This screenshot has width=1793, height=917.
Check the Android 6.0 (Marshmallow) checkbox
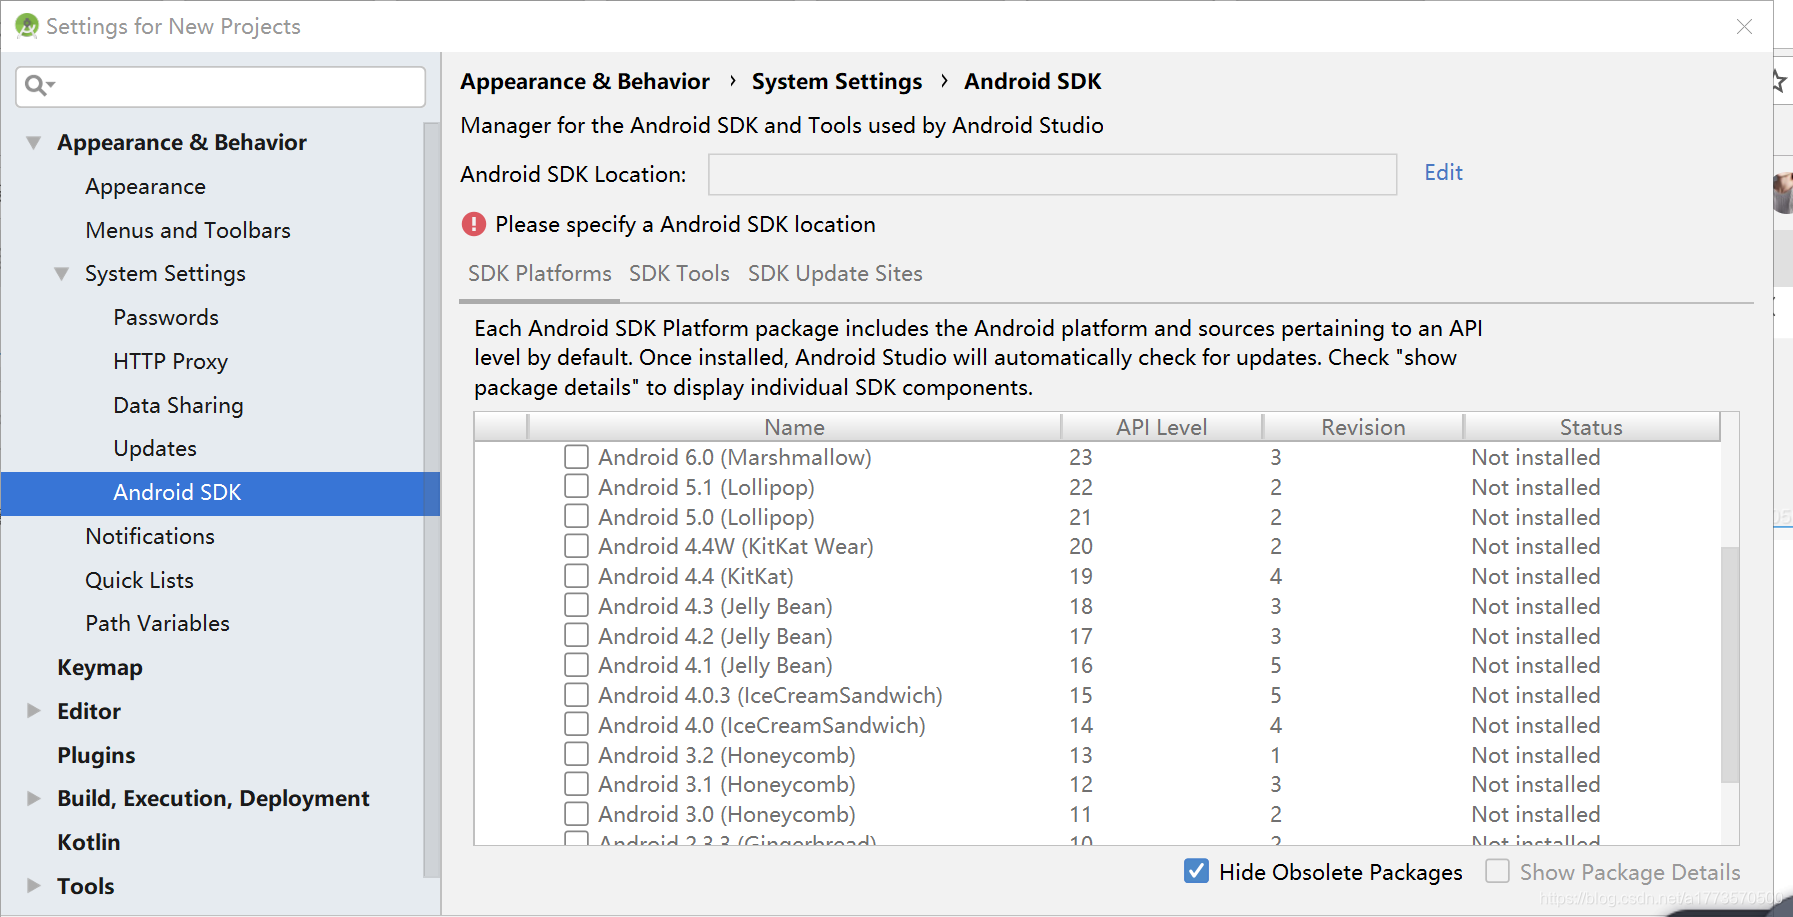coord(576,457)
